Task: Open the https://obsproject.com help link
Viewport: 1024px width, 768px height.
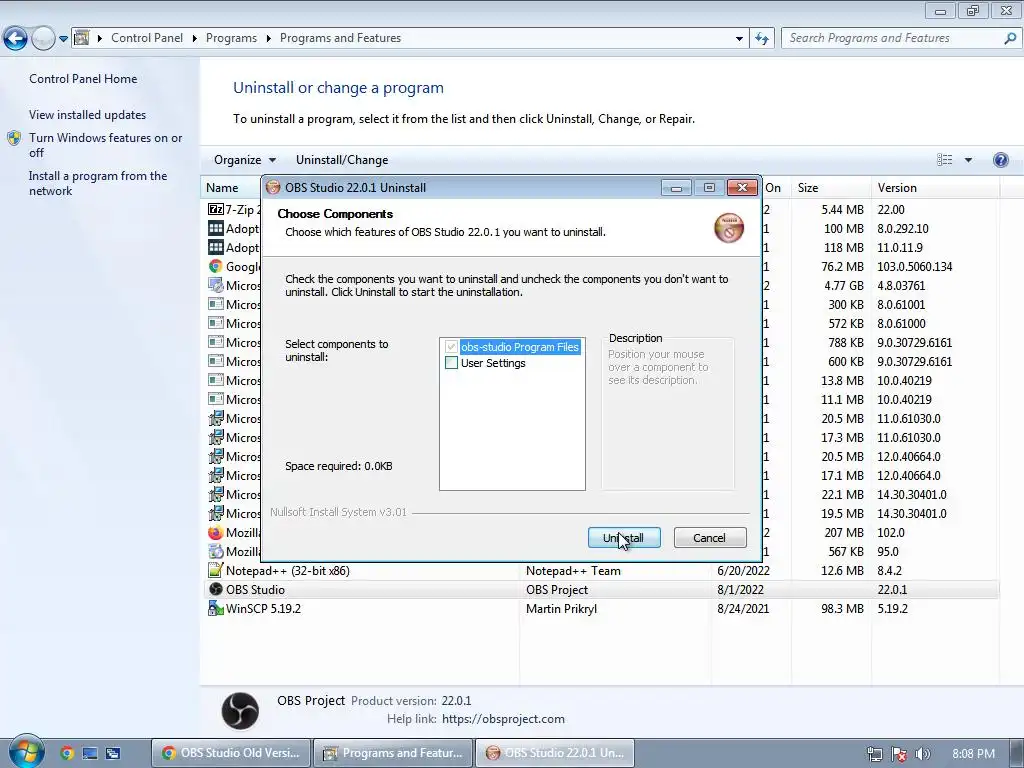Action: (x=503, y=718)
